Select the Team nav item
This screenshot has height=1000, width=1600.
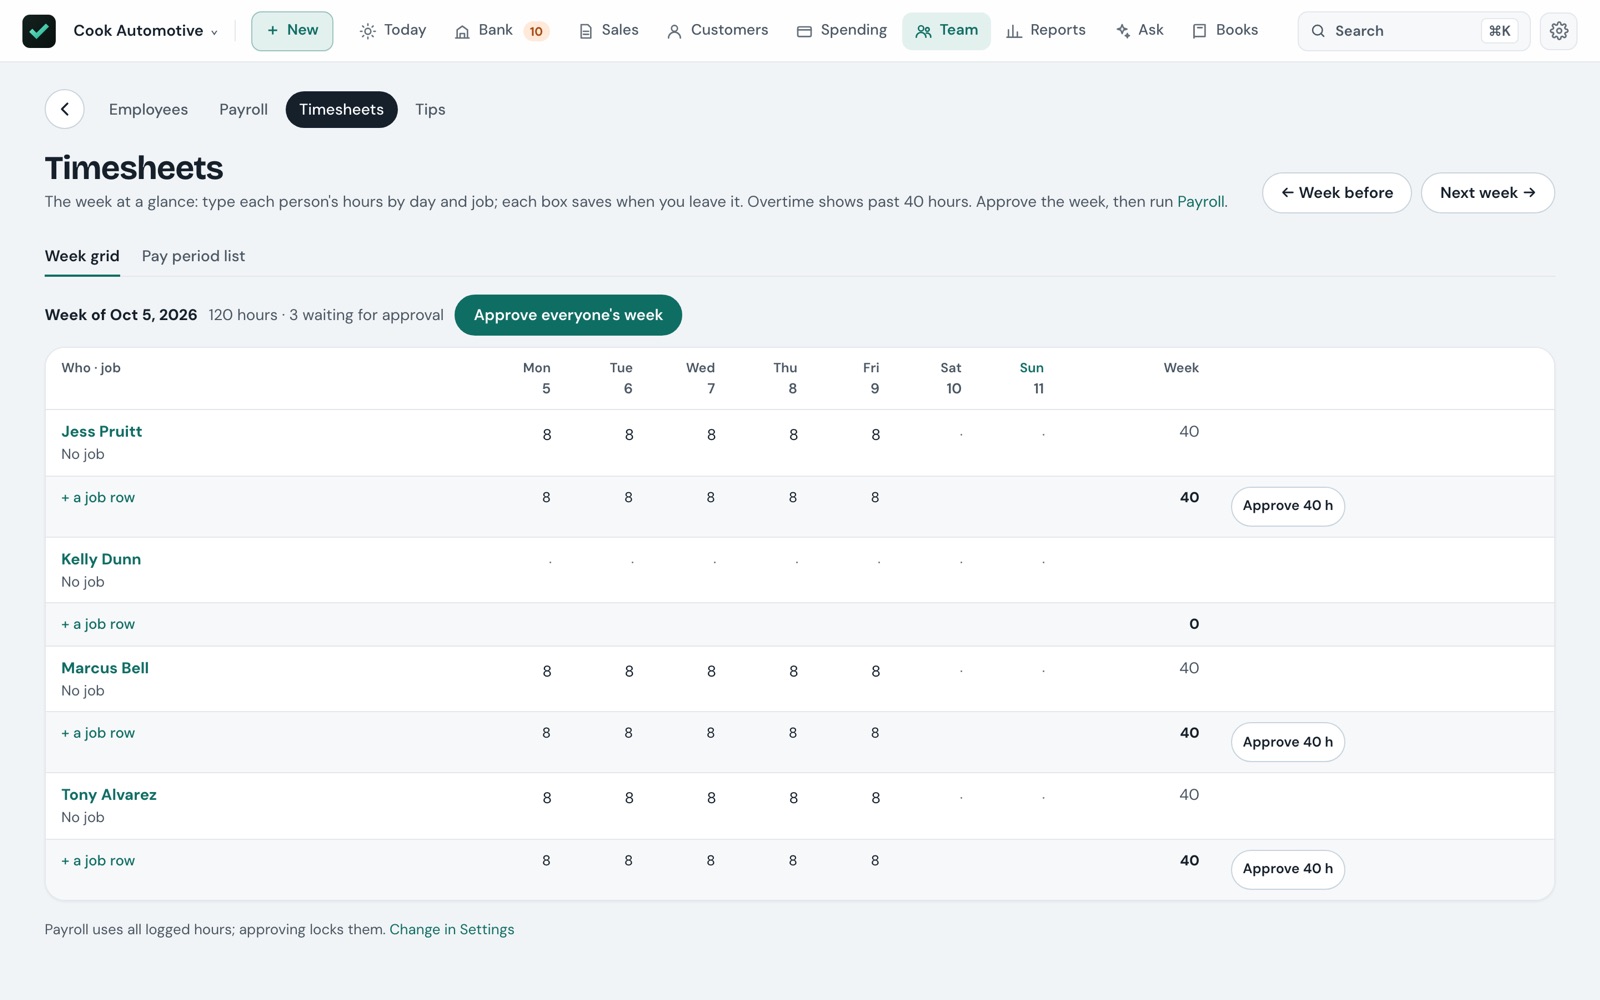click(946, 31)
